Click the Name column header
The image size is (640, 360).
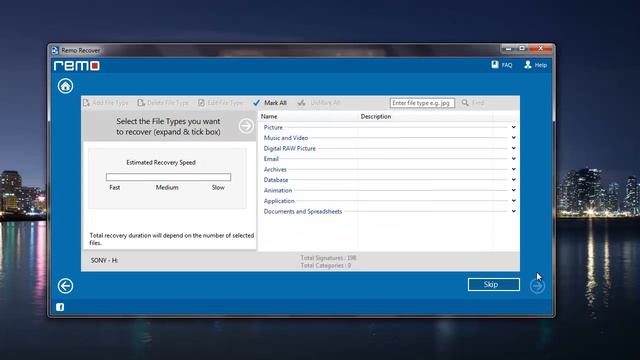(269, 116)
